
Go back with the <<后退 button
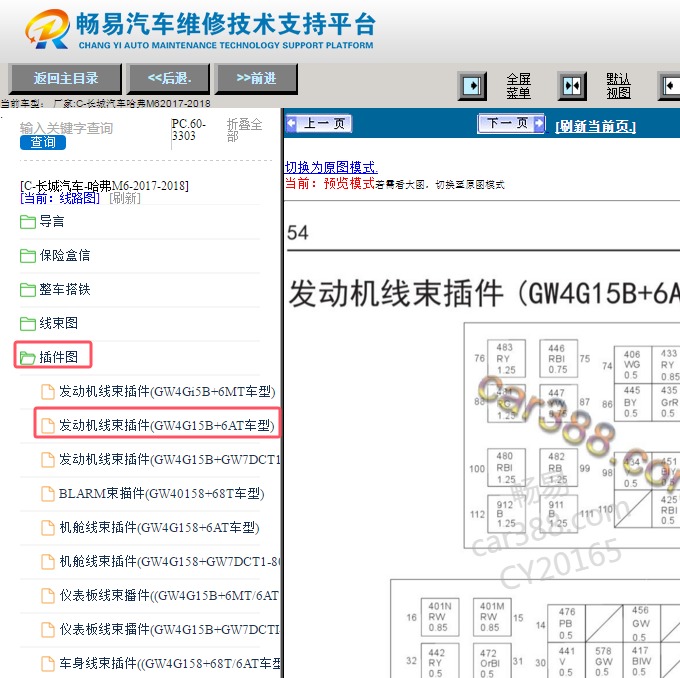(169, 79)
